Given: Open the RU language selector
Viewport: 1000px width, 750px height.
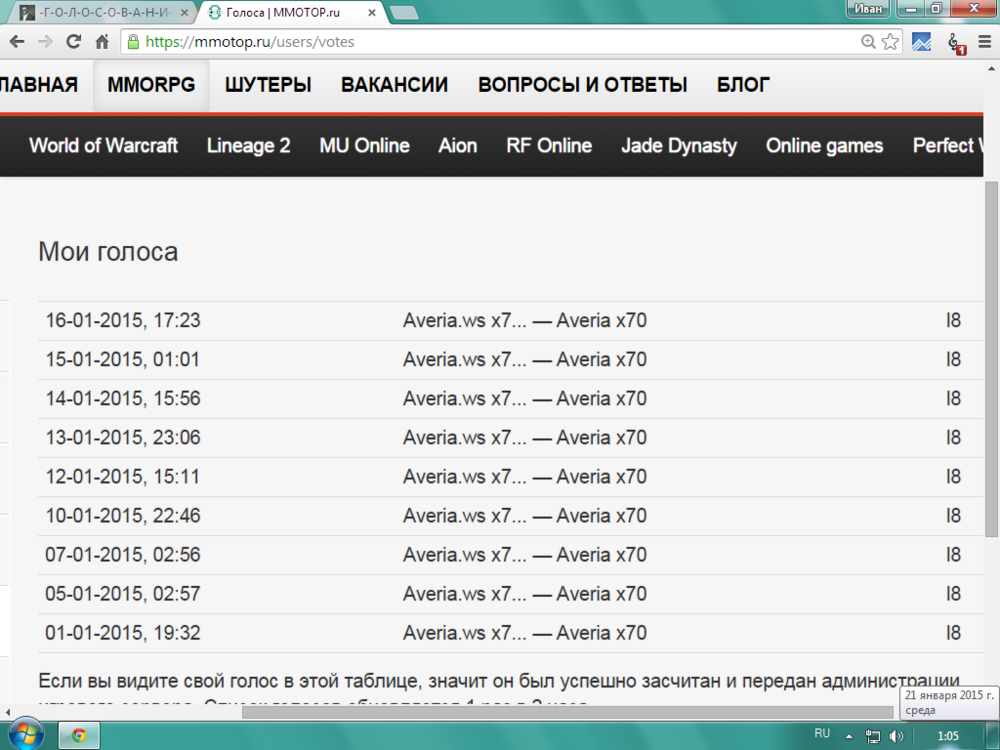Looking at the screenshot, I should pos(822,734).
